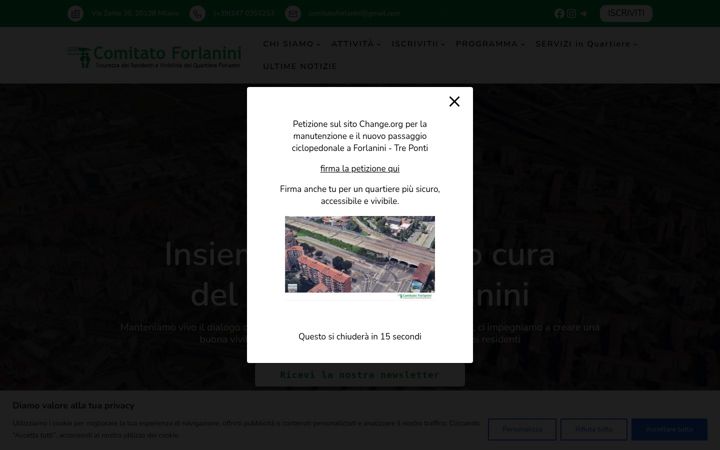Click the phone number in top bar
Viewport: 720px width, 450px height.
click(244, 13)
